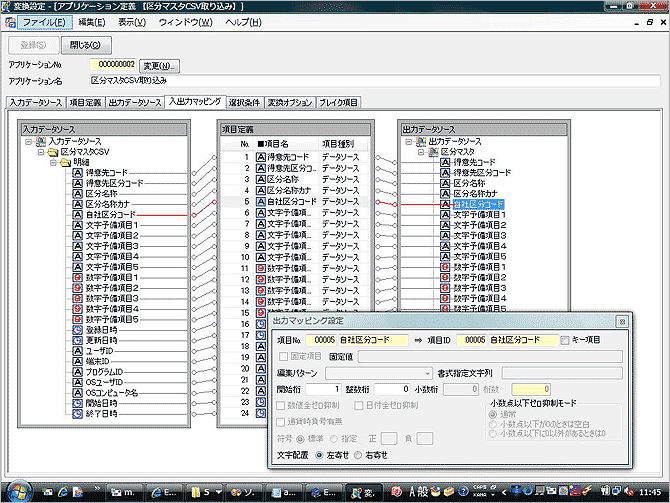The height and width of the screenshot is (503, 670).
Task: Open the ヘルプ(H) menu
Action: click(243, 22)
